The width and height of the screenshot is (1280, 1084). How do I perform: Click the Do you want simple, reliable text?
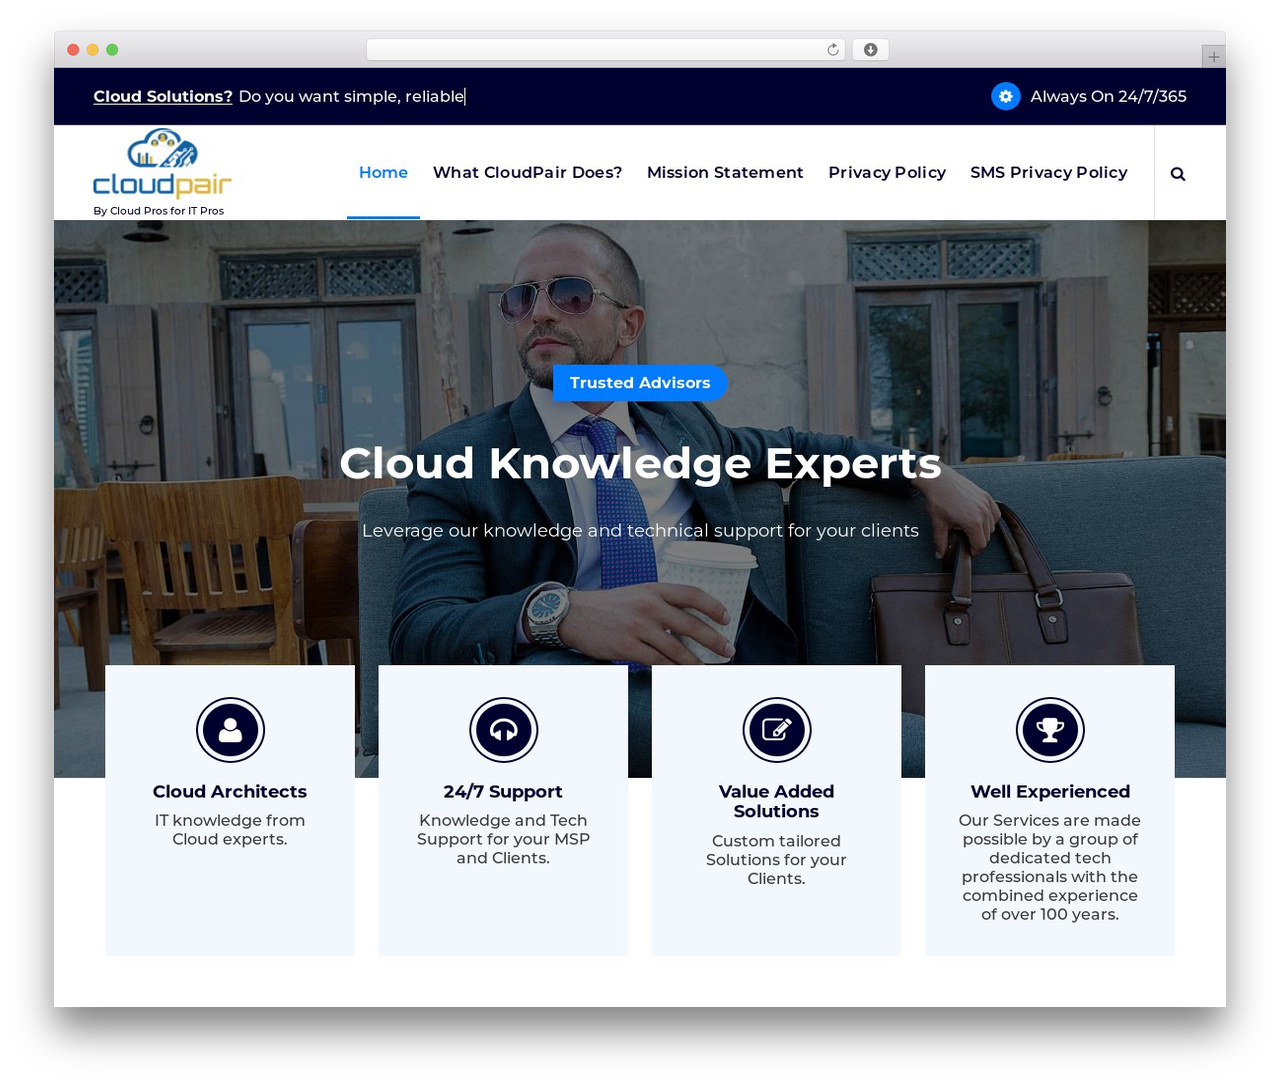[351, 96]
